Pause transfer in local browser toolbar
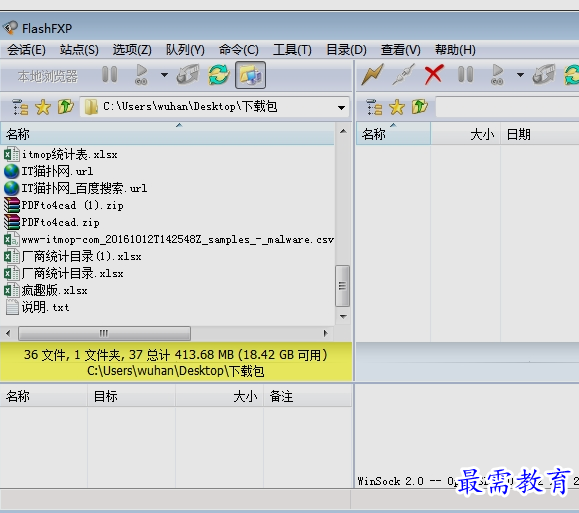 pos(110,74)
